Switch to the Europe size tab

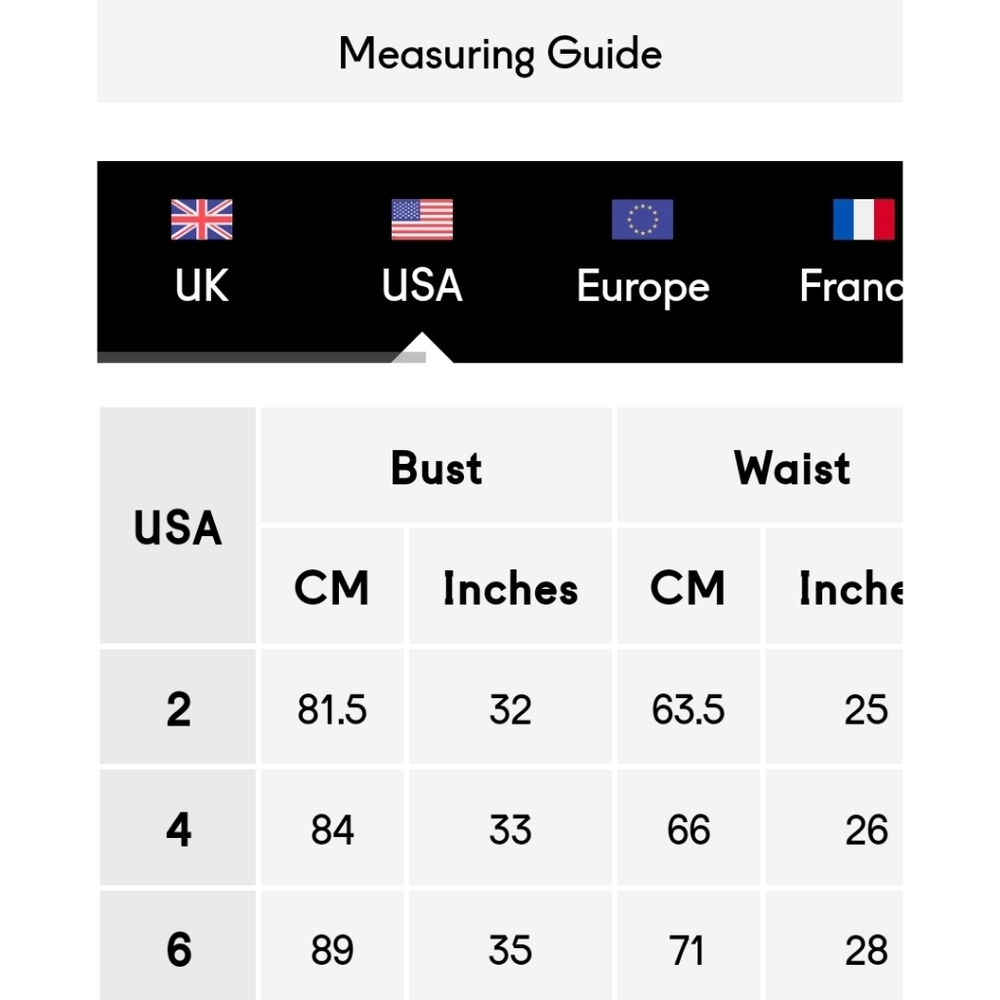pos(643,287)
